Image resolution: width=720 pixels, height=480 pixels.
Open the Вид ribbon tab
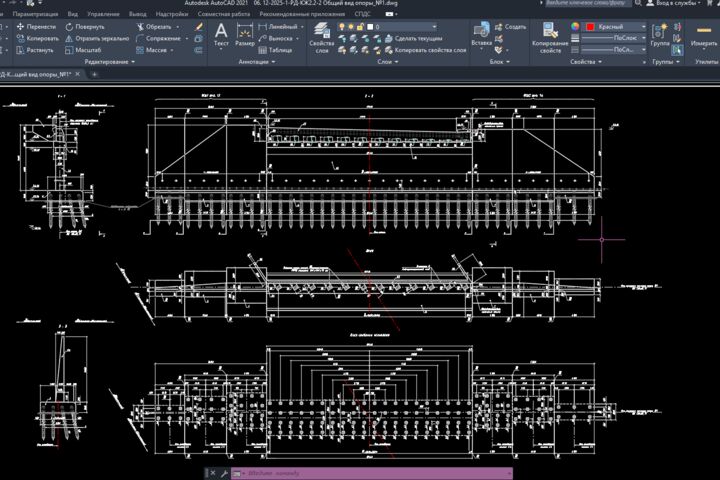click(x=73, y=14)
